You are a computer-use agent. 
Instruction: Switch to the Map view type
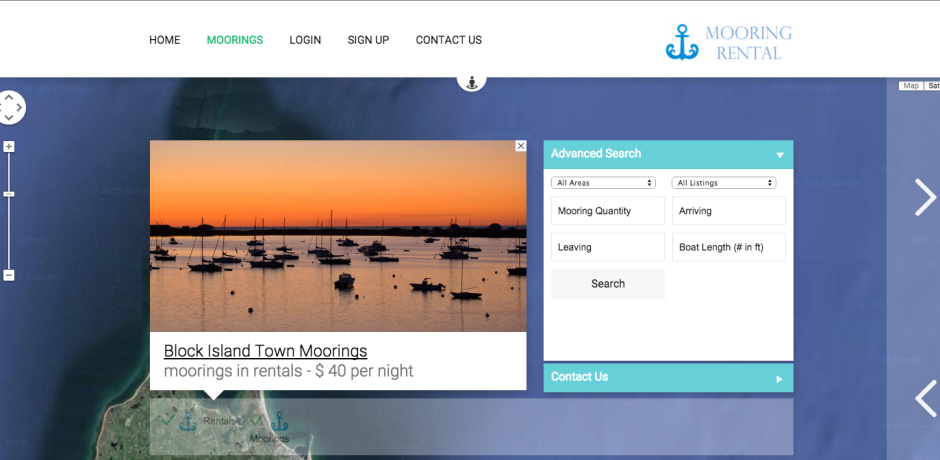click(x=910, y=86)
